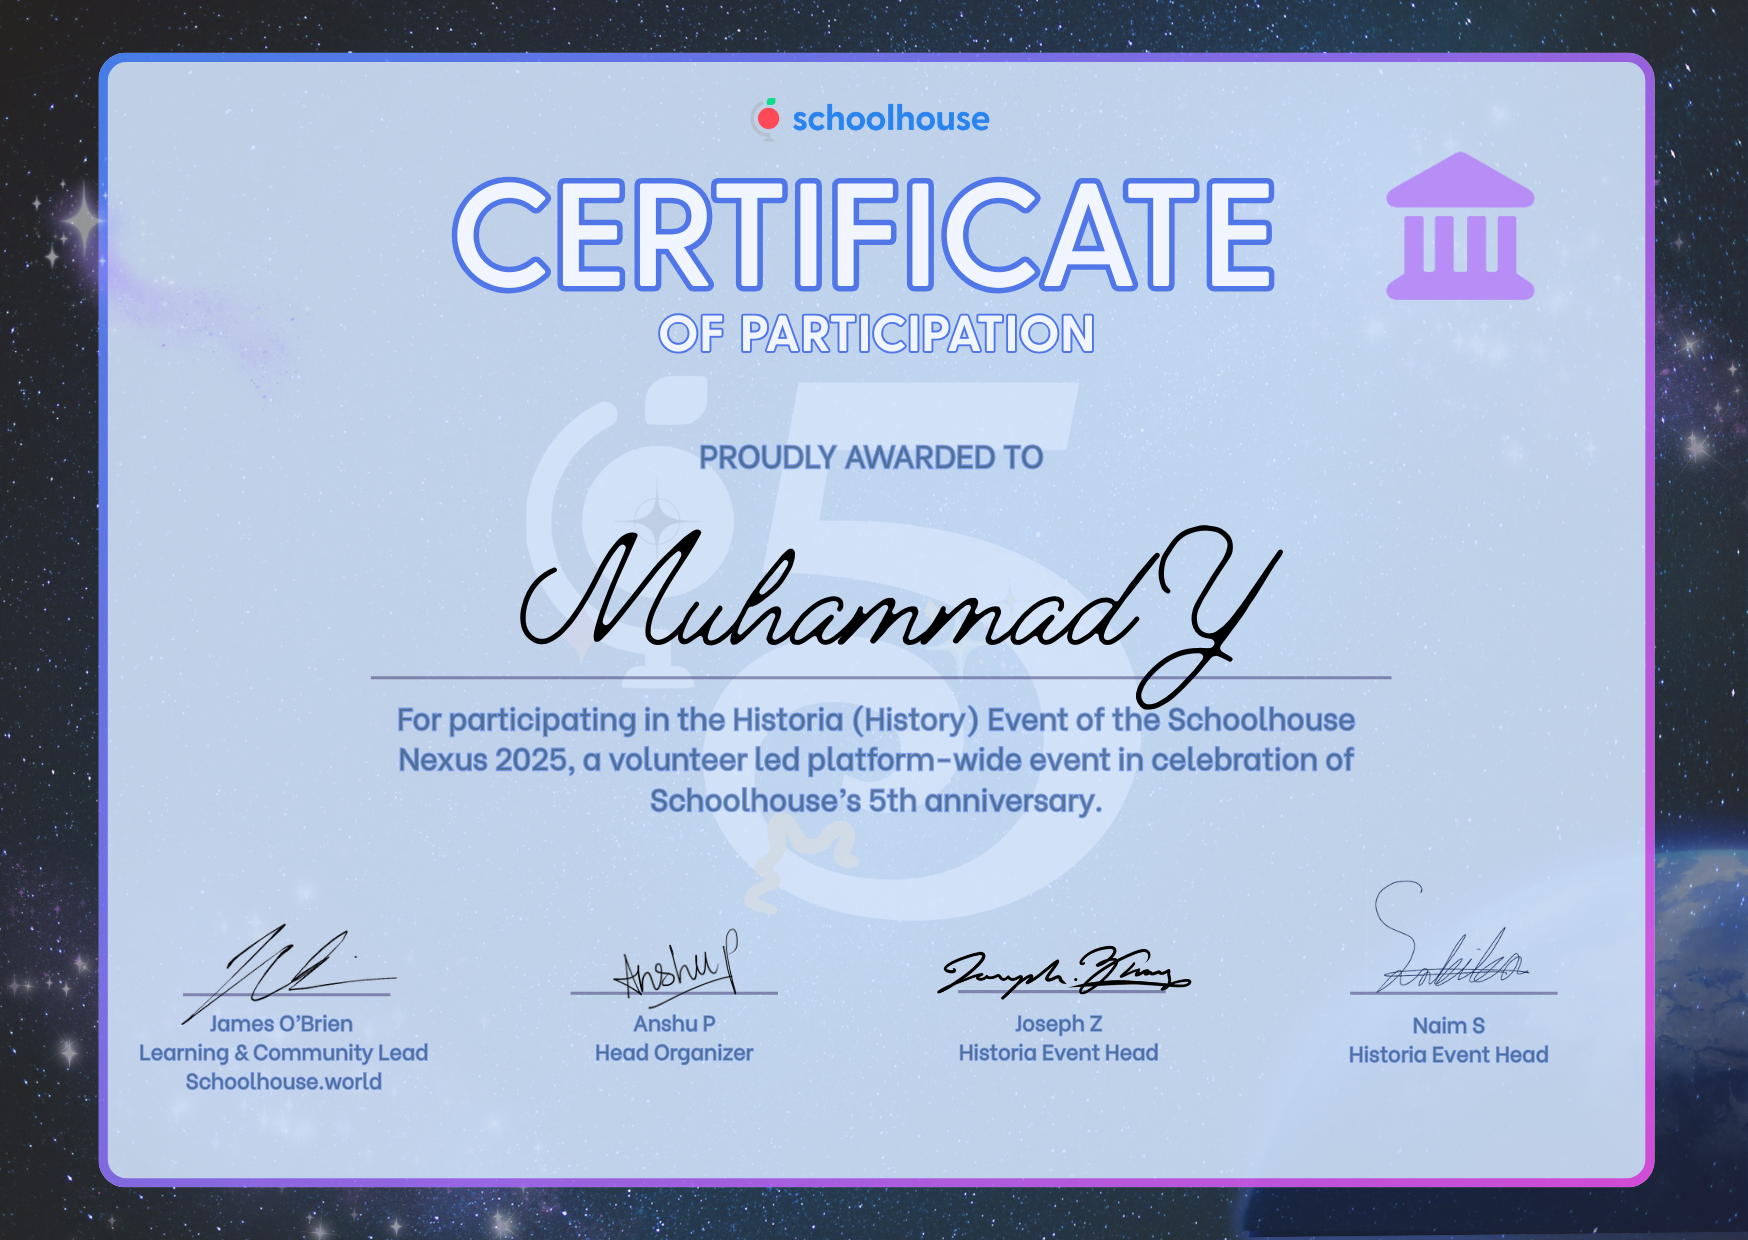Click the schoolhouse wordmark text
The width and height of the screenshot is (1748, 1240).
[893, 118]
